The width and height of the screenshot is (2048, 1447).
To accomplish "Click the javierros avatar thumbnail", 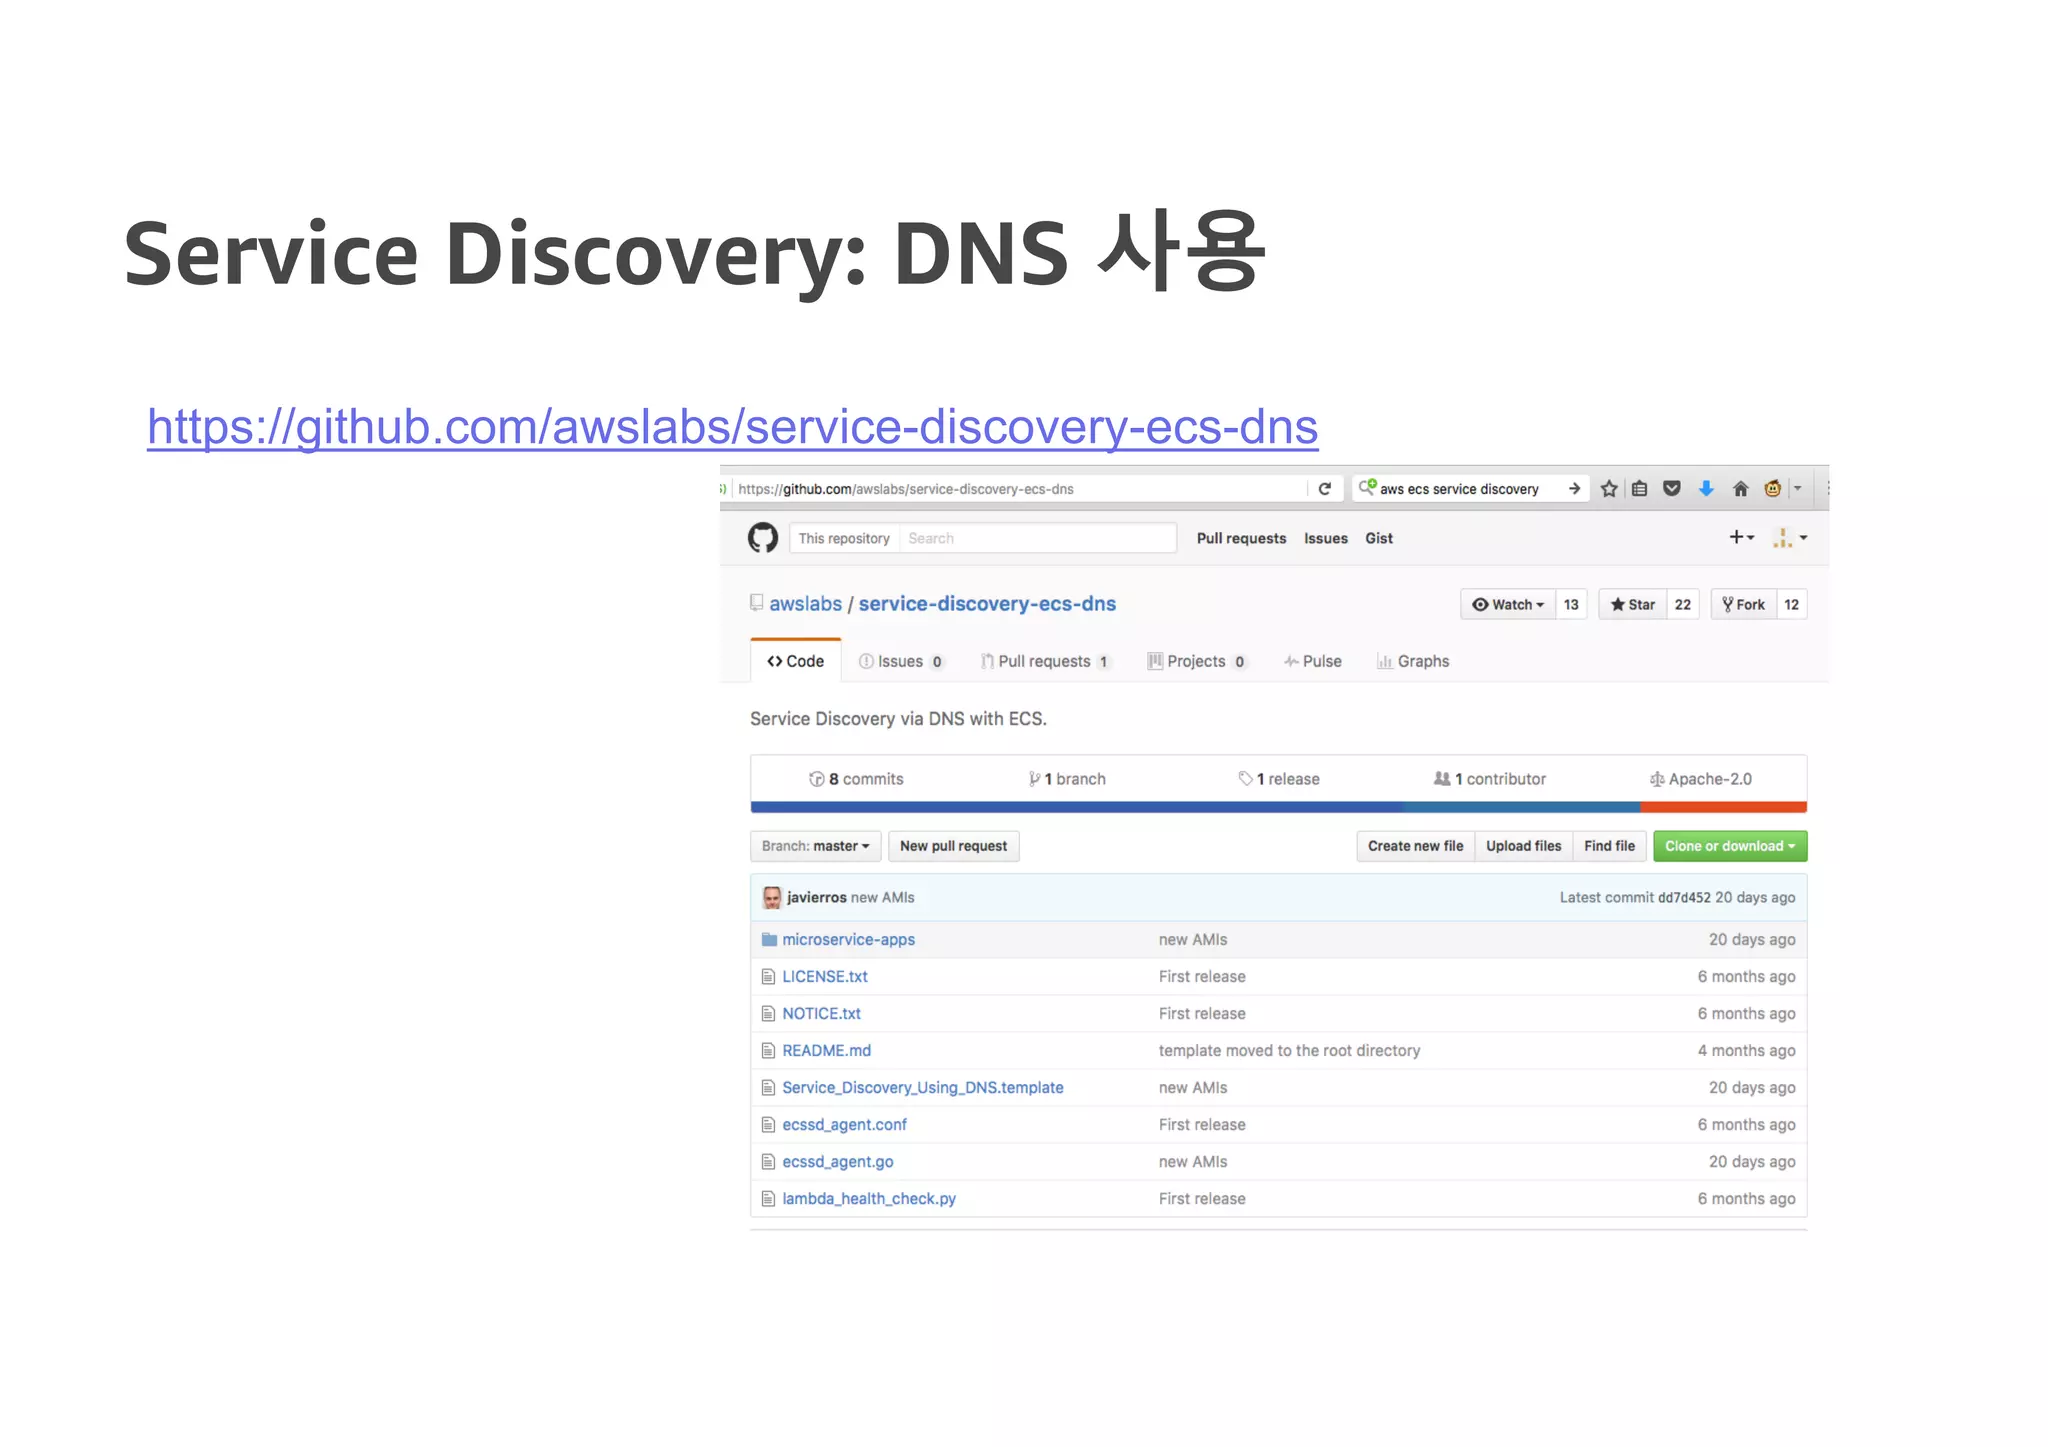I will [771, 898].
